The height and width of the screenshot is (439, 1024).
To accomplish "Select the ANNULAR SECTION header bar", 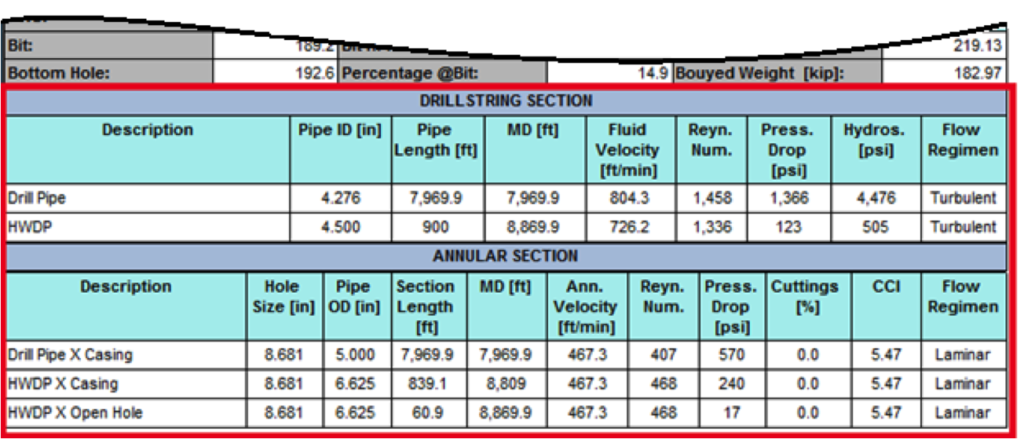I will tap(506, 256).
